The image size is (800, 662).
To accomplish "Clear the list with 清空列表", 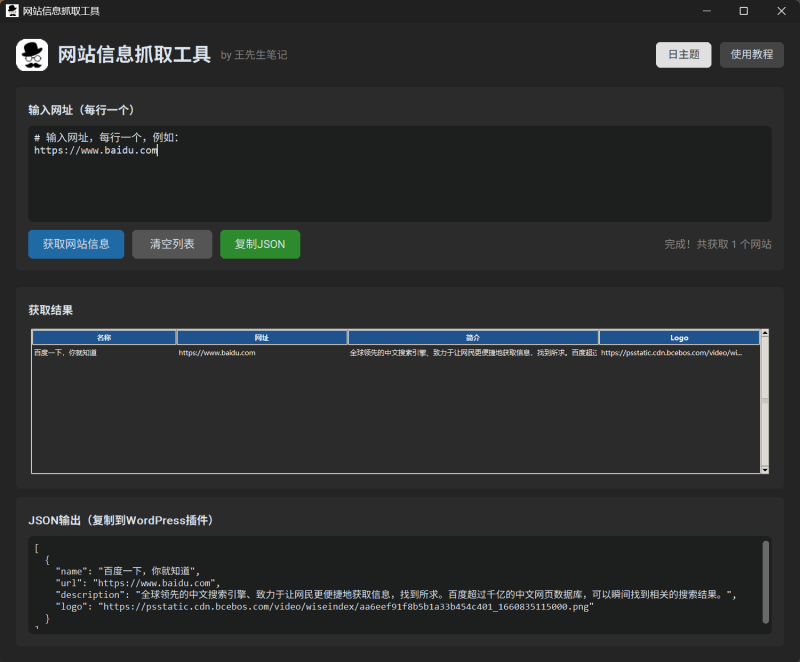I will [x=171, y=244].
